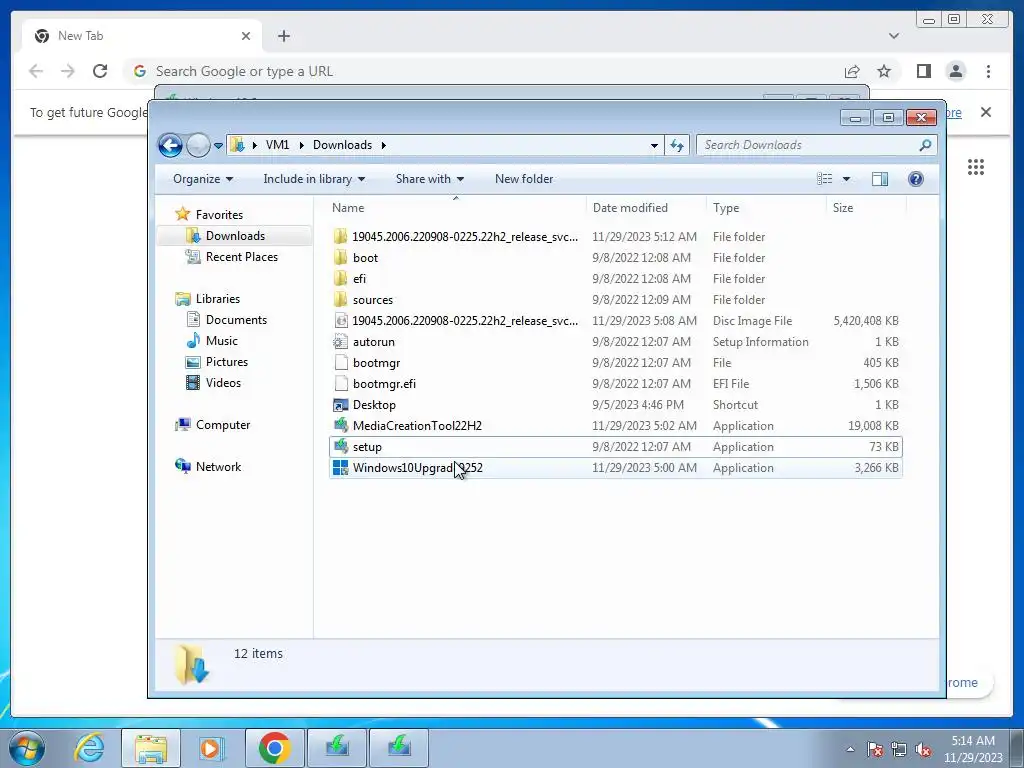Launch Internet Explorer from the taskbar
Screen dimensions: 1024x768
click(x=89, y=748)
